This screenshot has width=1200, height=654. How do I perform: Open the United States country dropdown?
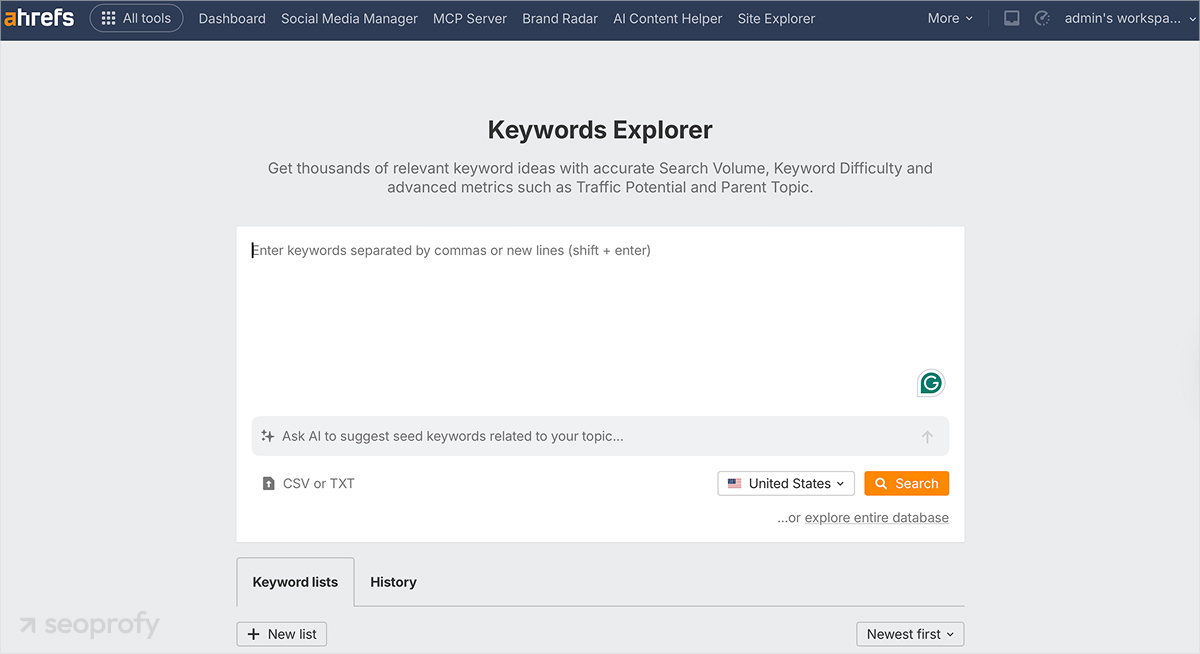[786, 483]
